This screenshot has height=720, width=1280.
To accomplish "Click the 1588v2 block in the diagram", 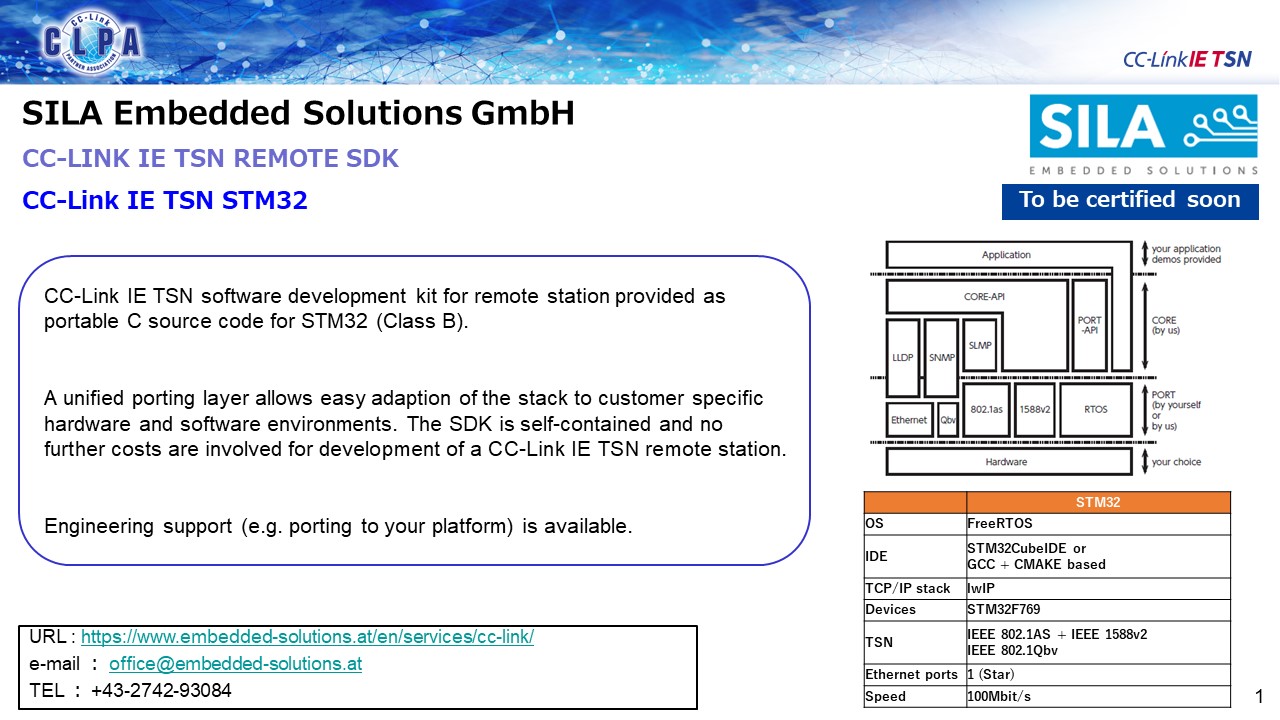I will click(1034, 409).
